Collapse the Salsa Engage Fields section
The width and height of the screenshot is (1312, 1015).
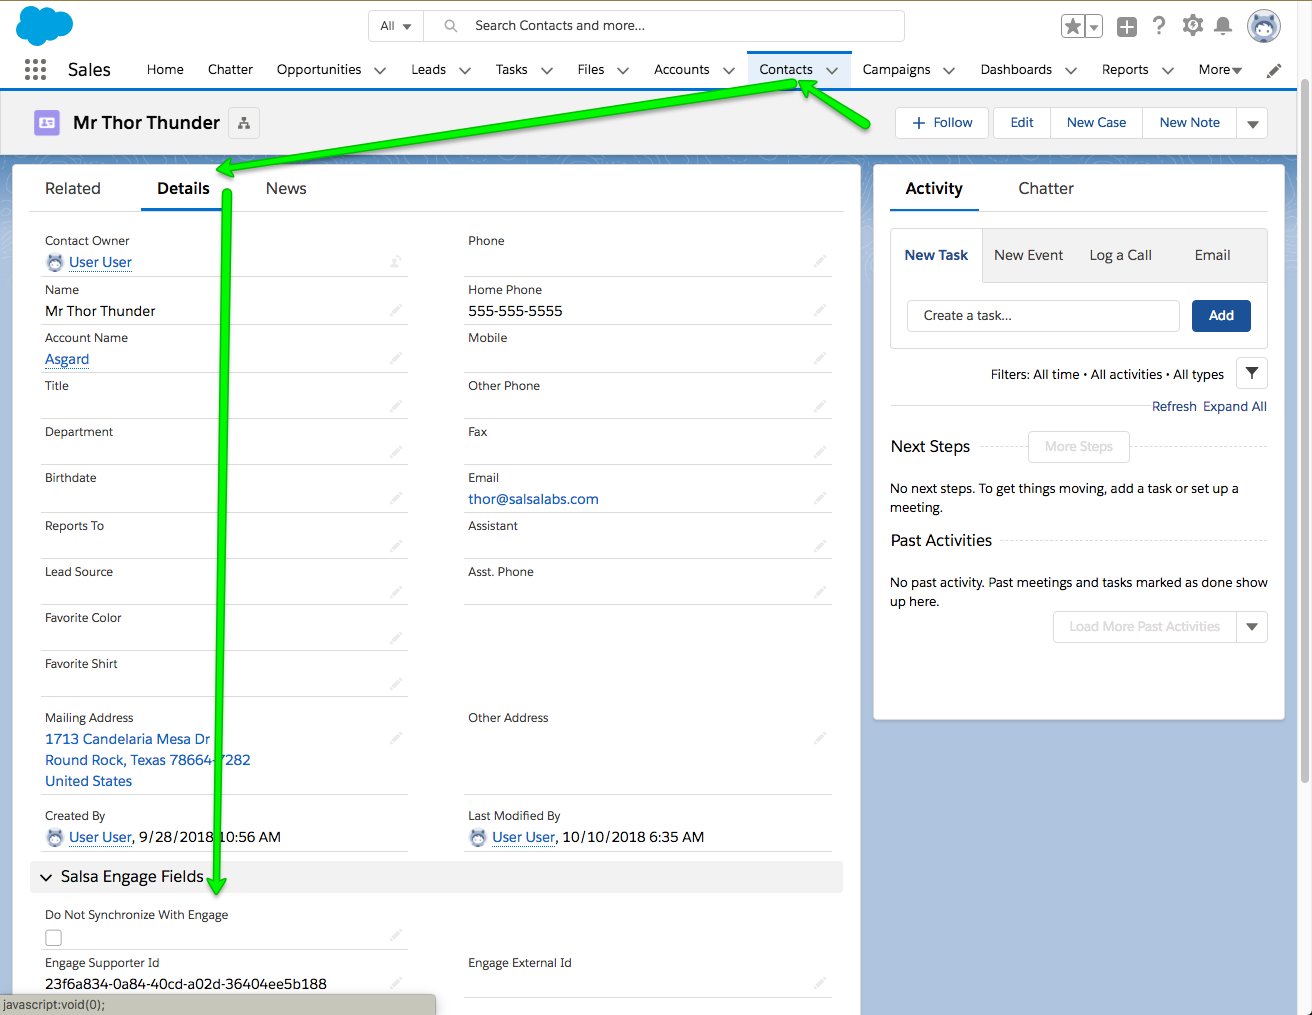[46, 877]
